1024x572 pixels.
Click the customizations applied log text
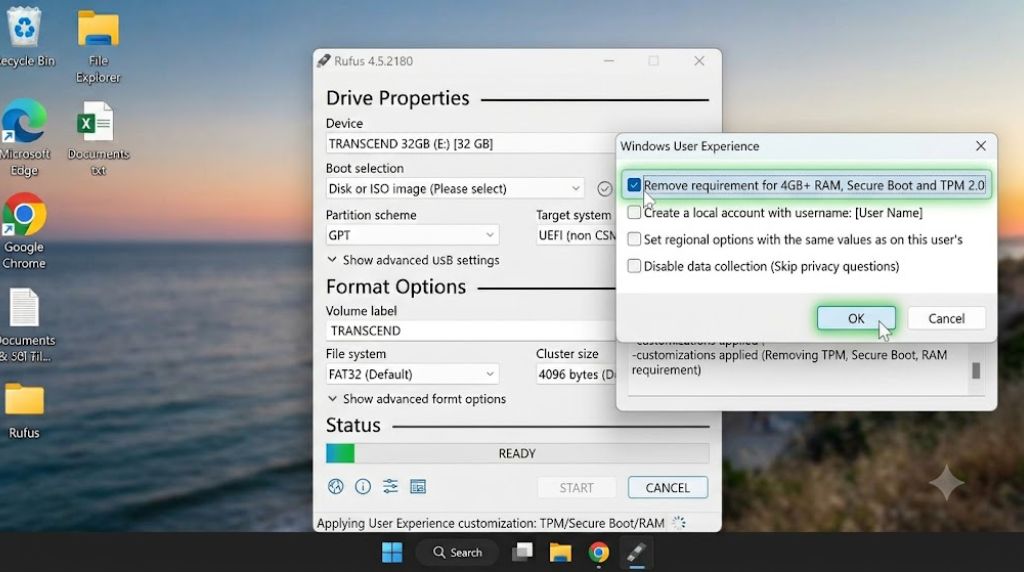790,362
